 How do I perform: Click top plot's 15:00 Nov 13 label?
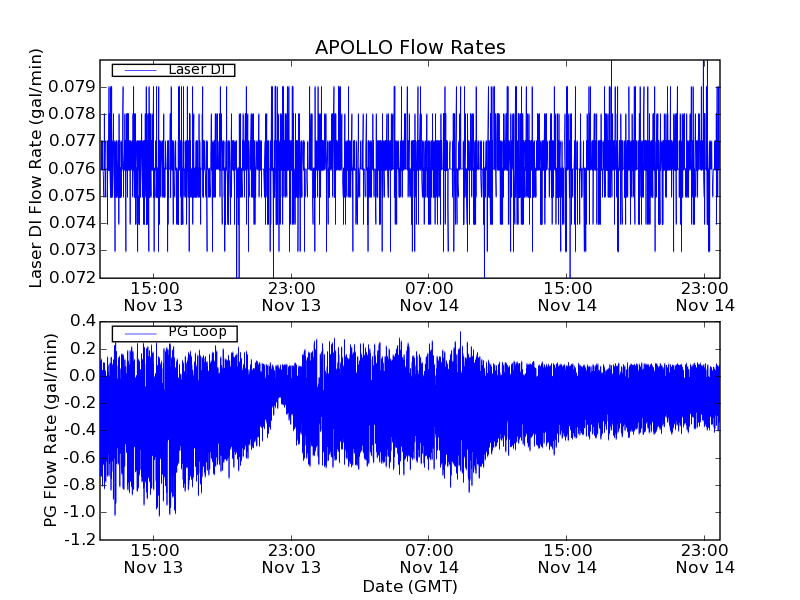154,297
